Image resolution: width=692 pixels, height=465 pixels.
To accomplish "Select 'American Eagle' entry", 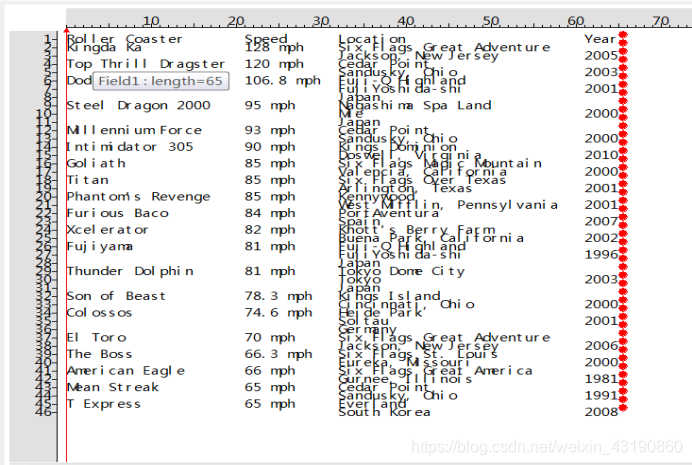I will pyautogui.click(x=126, y=371).
